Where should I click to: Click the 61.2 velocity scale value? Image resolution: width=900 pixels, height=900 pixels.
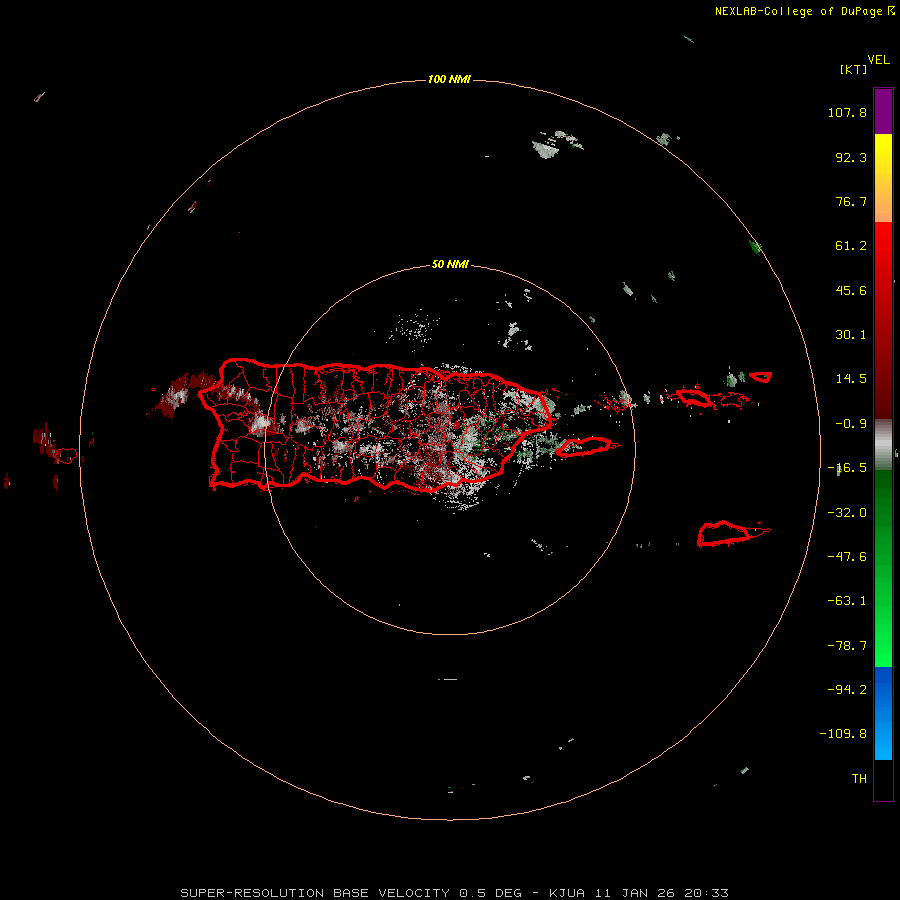click(x=851, y=246)
